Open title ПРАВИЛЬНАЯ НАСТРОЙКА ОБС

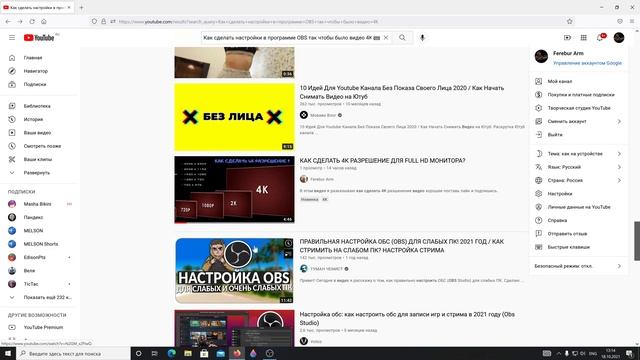click(x=402, y=246)
